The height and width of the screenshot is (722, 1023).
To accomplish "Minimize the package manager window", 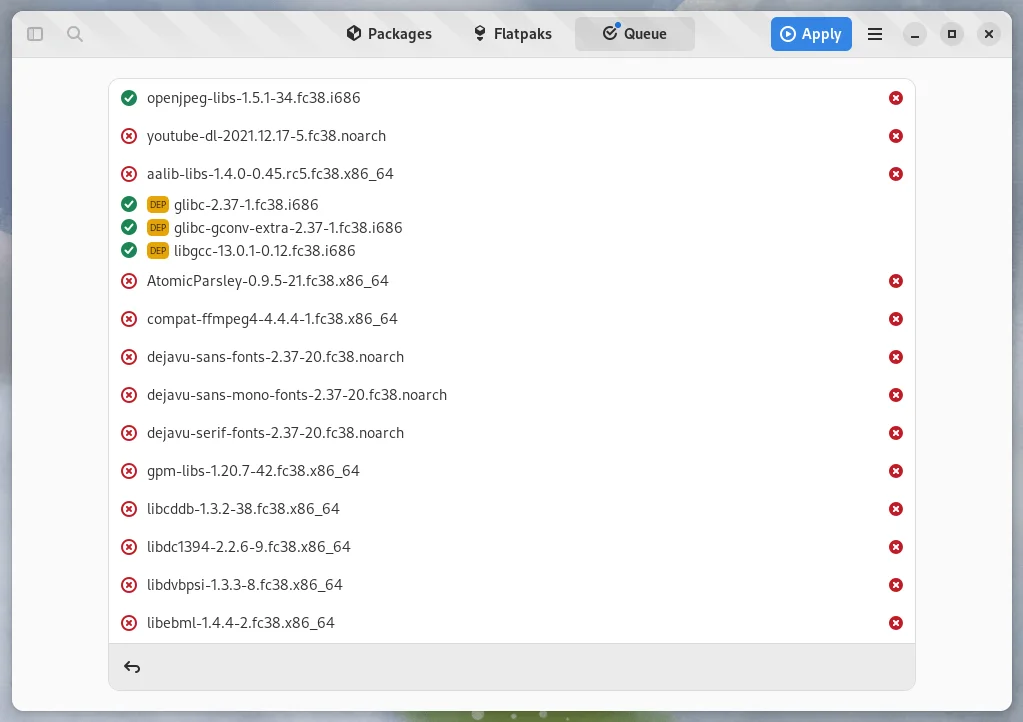I will [x=915, y=34].
